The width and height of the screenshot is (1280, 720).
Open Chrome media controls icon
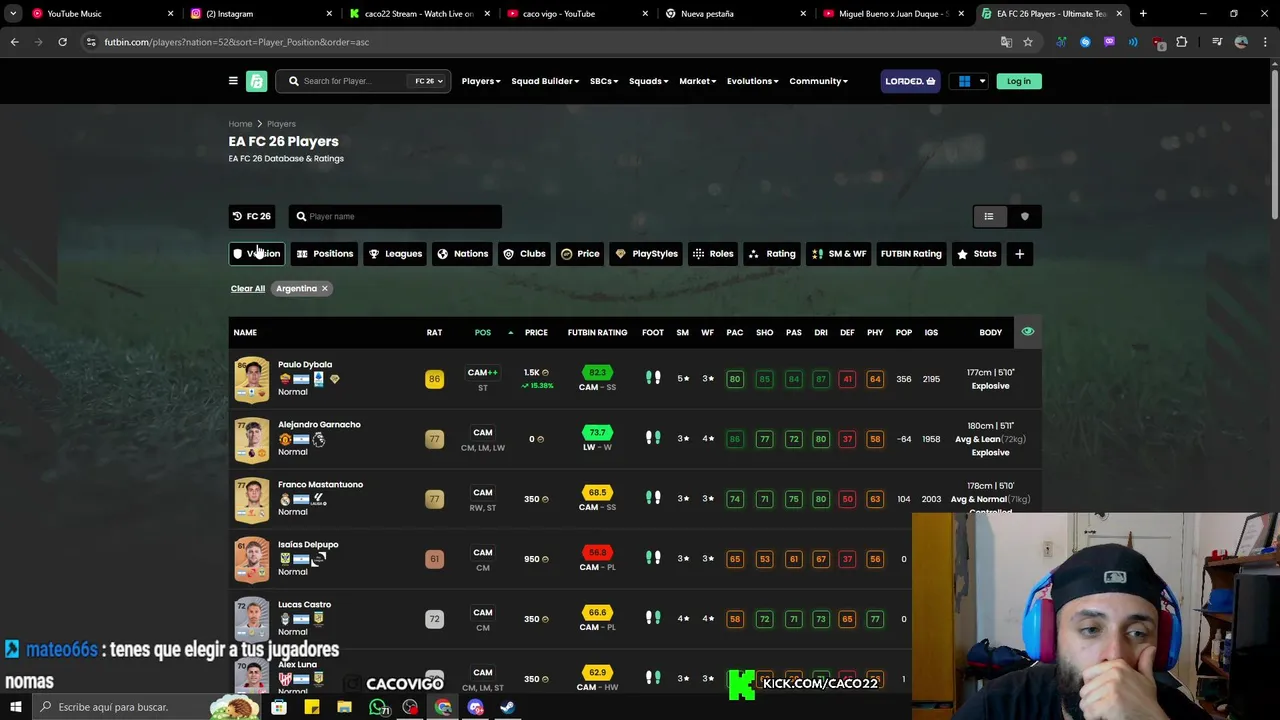click(1217, 42)
